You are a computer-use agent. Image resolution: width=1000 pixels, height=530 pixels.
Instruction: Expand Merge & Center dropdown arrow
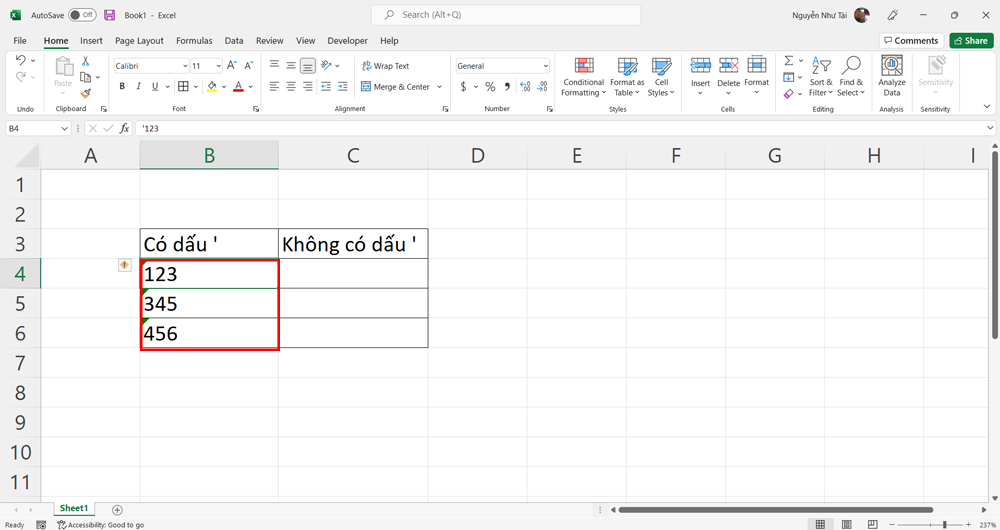click(439, 87)
